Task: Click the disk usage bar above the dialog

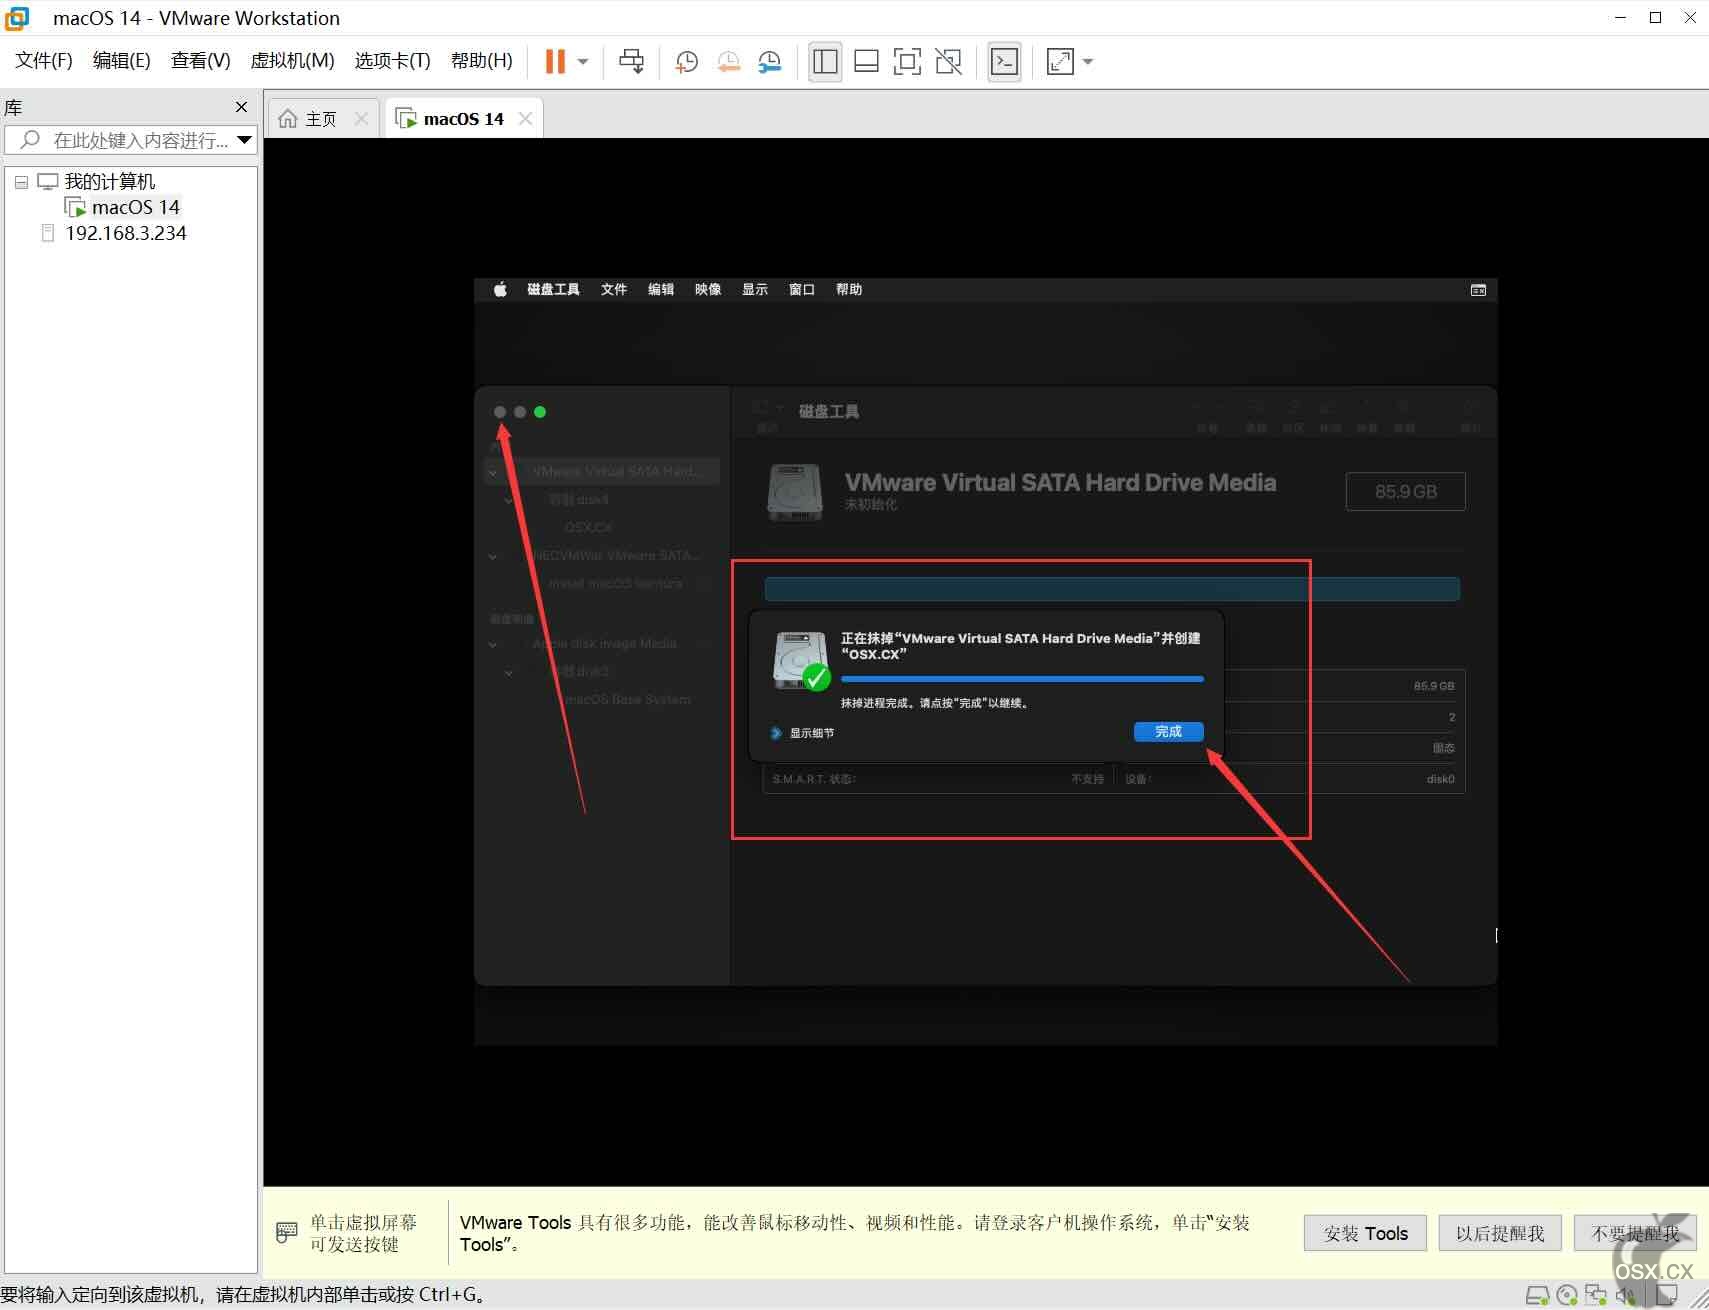Action: pos(1112,589)
